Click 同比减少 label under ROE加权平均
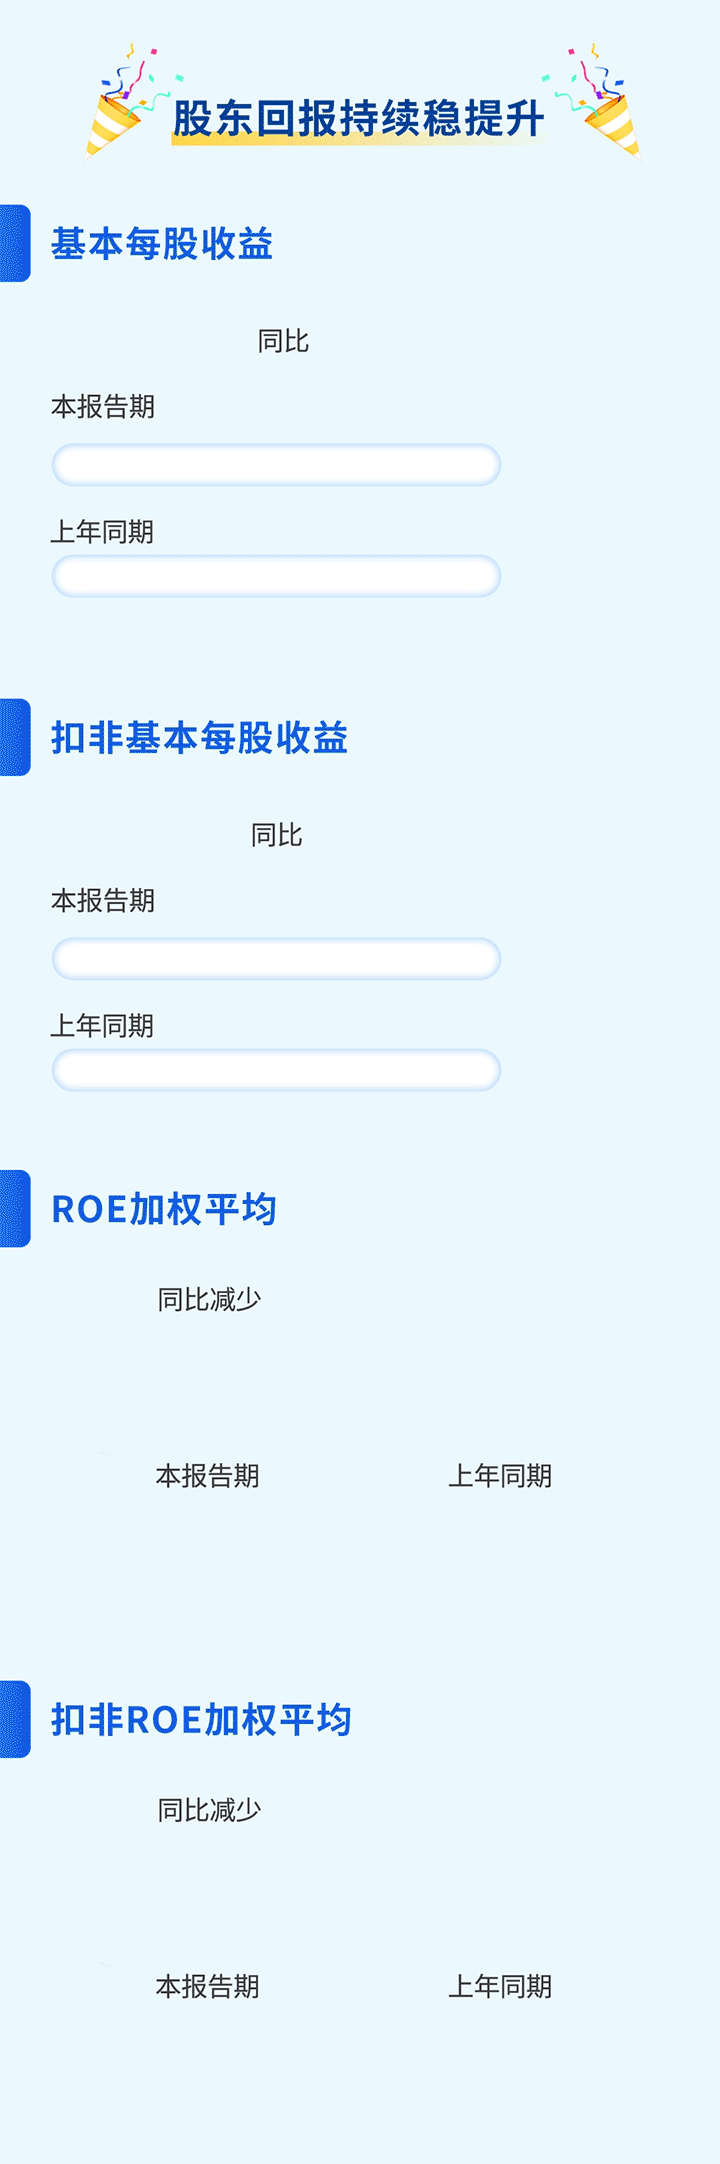This screenshot has height=2164, width=720. [x=209, y=1299]
